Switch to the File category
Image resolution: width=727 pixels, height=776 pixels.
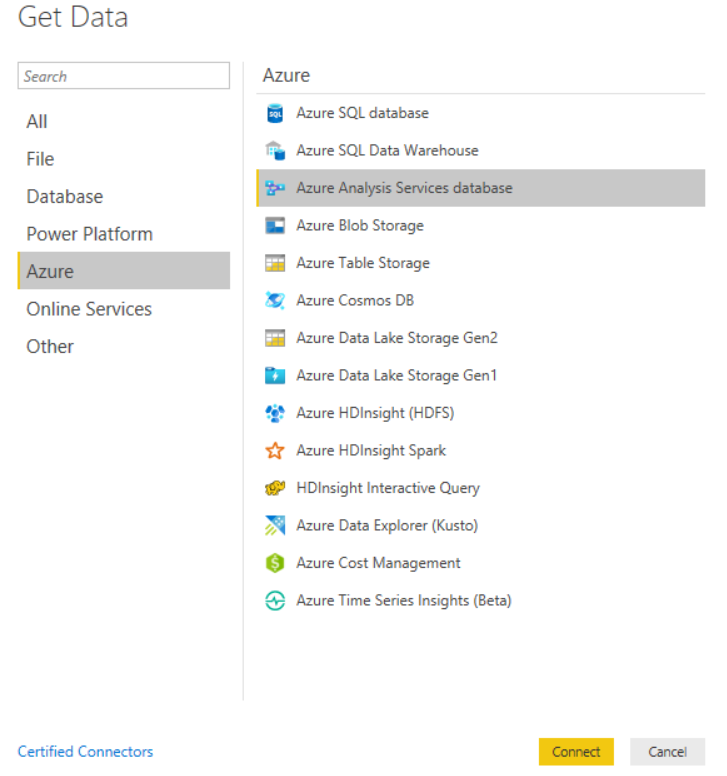[124, 159]
